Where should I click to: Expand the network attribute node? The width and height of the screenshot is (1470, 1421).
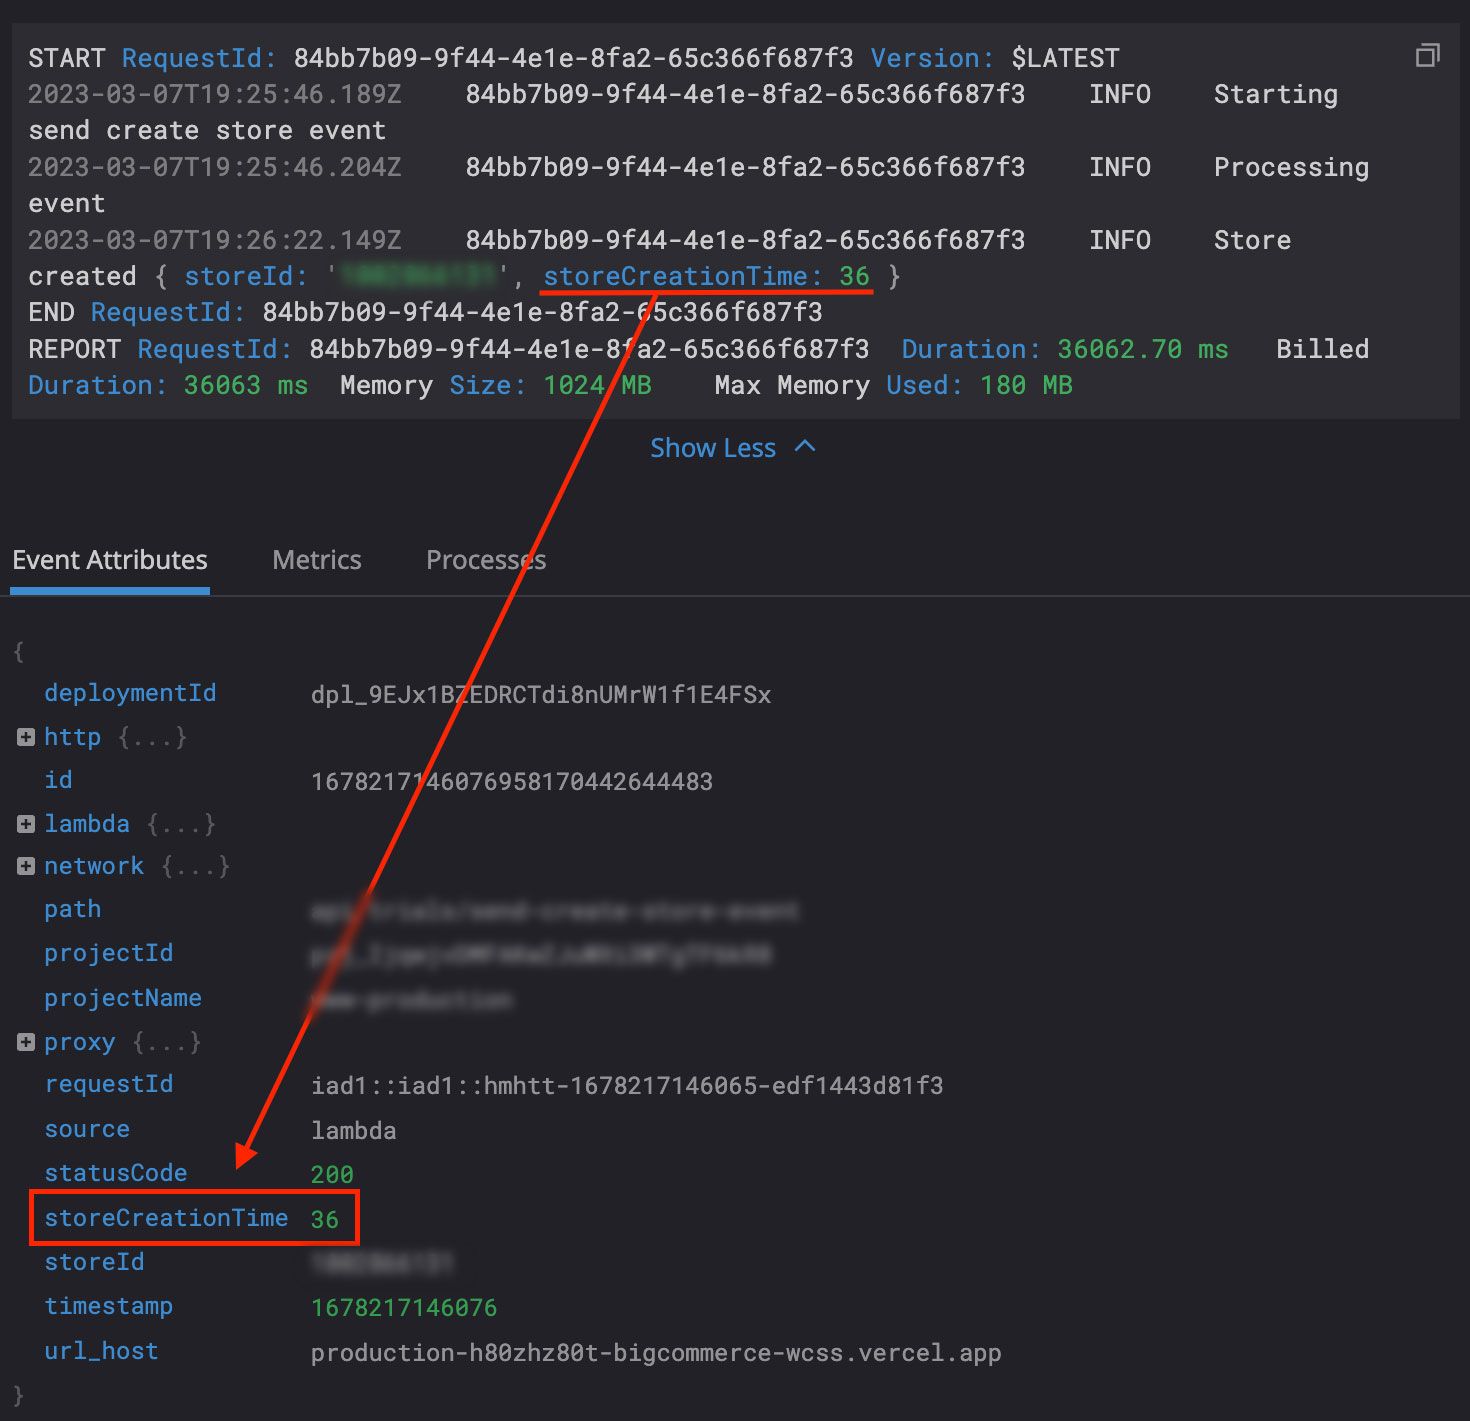[26, 866]
